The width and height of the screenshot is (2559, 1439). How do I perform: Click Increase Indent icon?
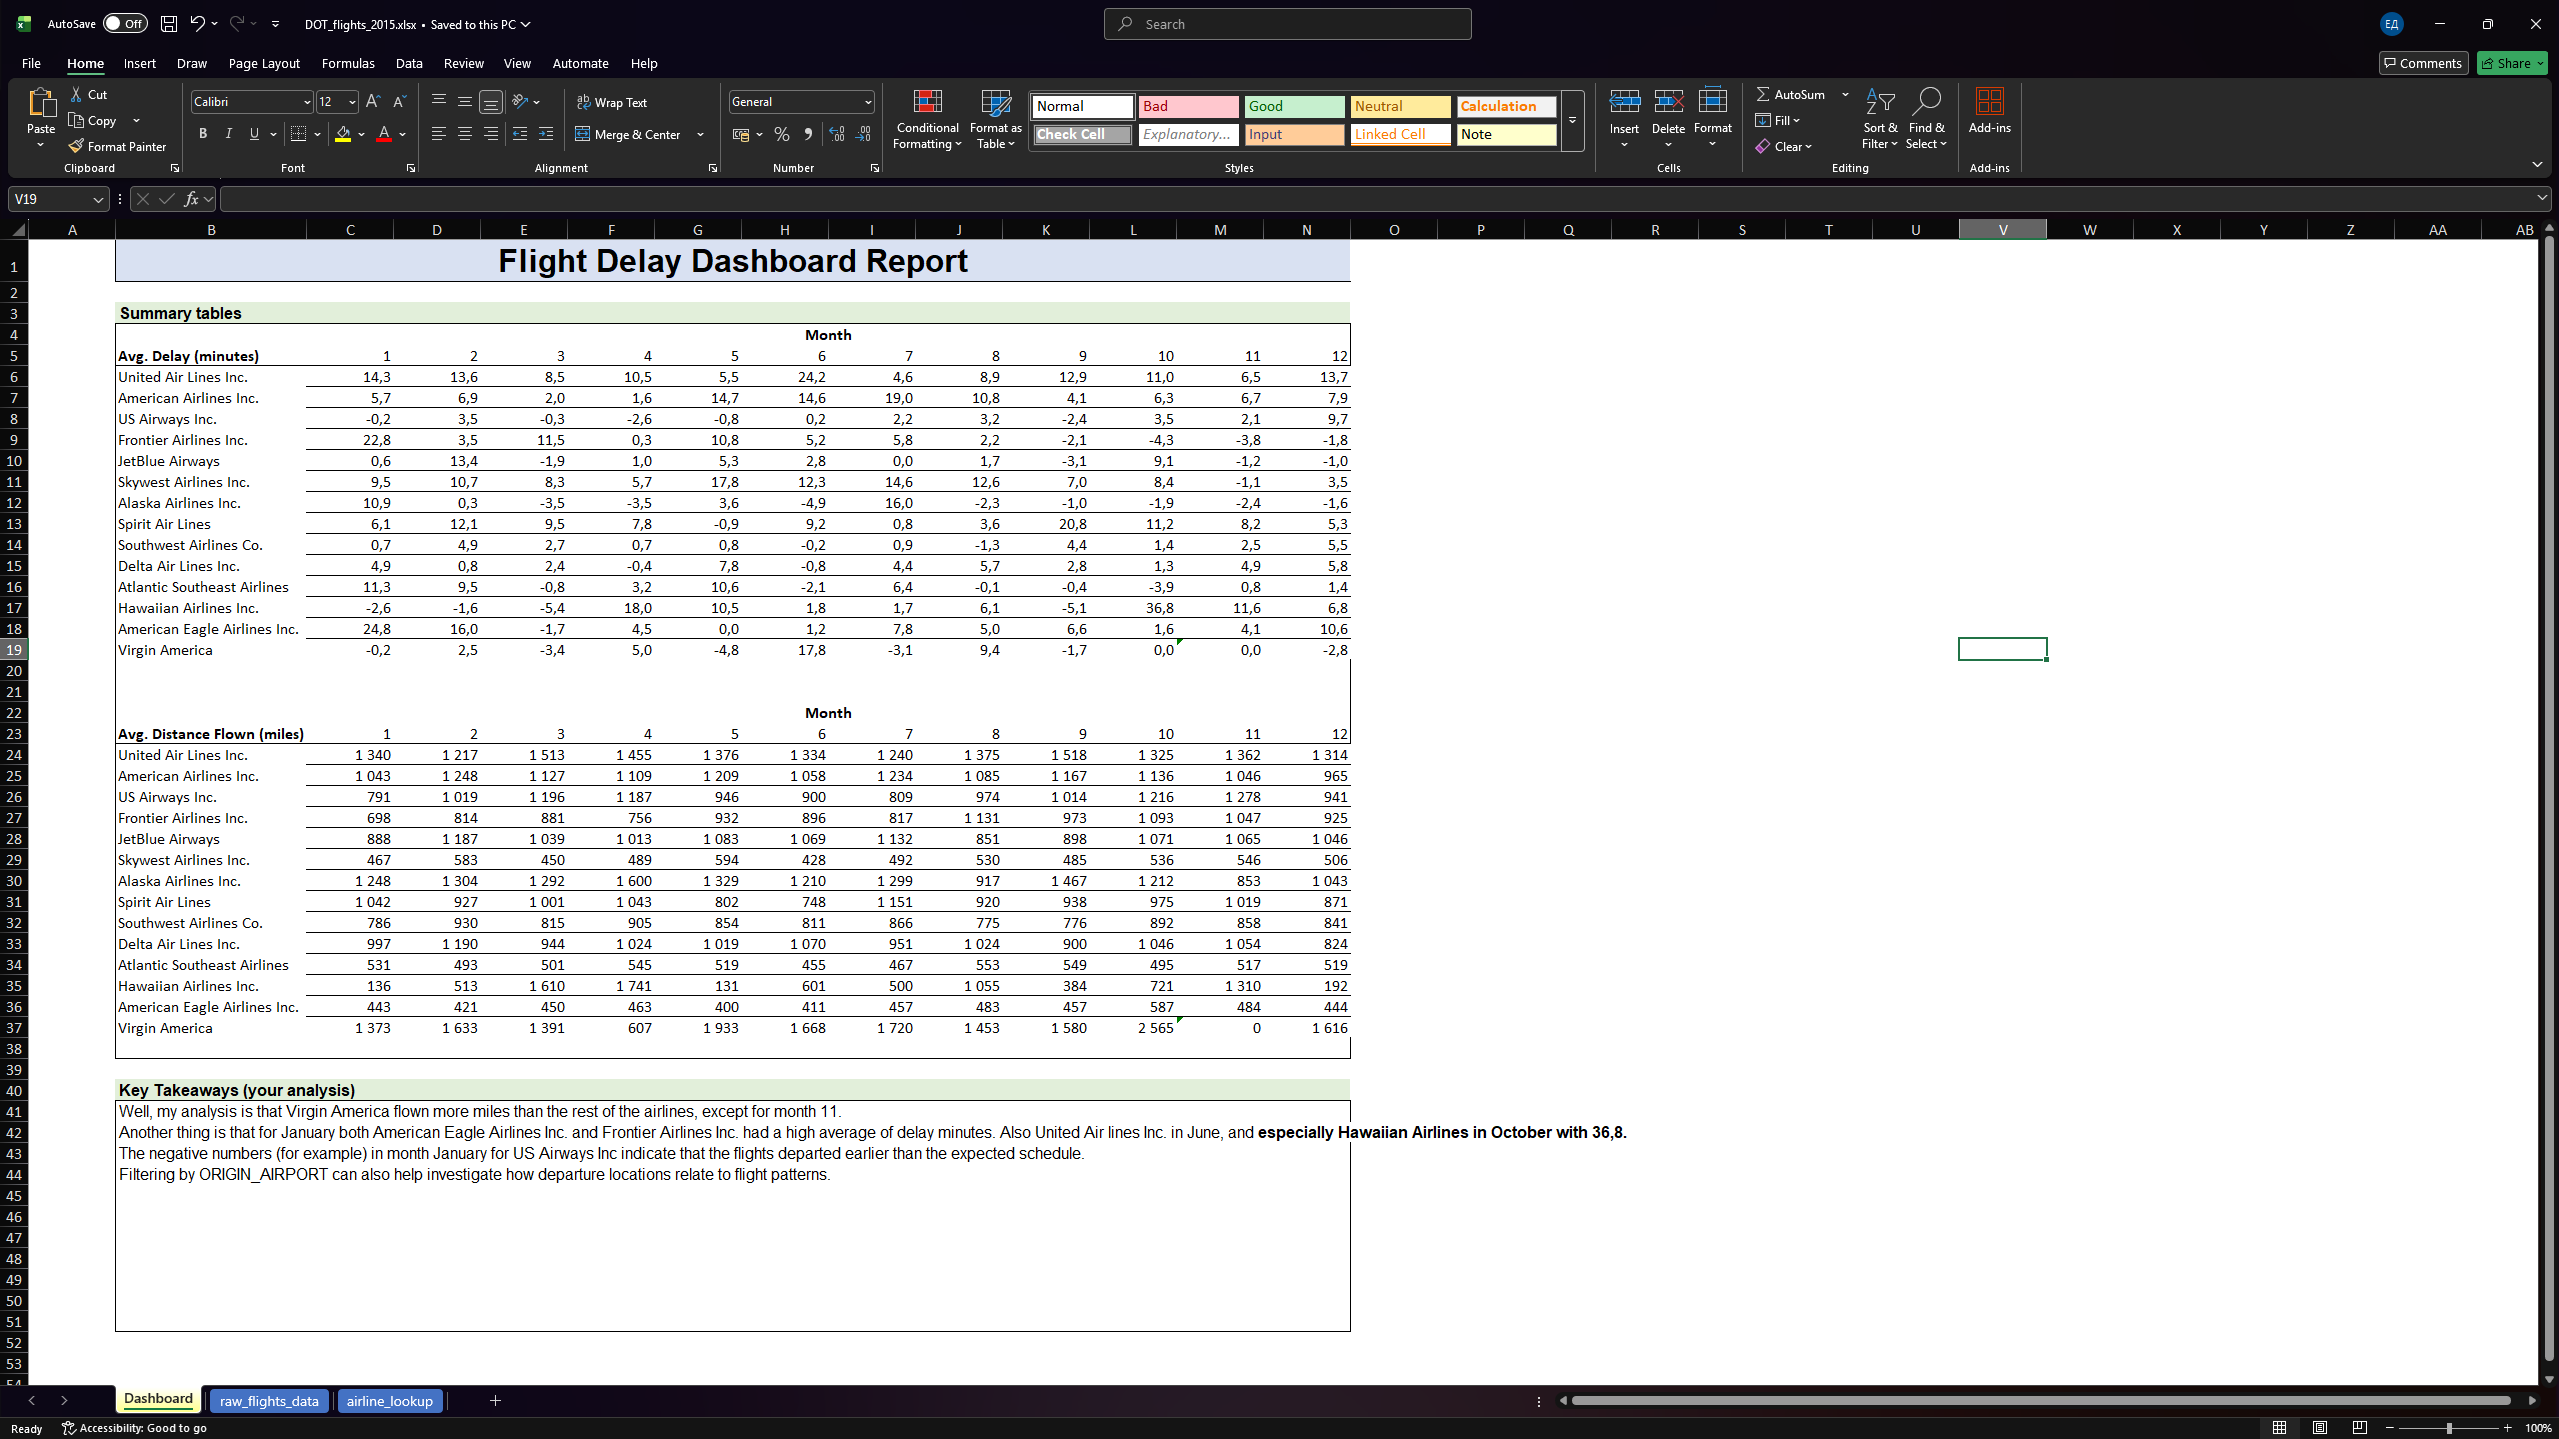point(546,134)
